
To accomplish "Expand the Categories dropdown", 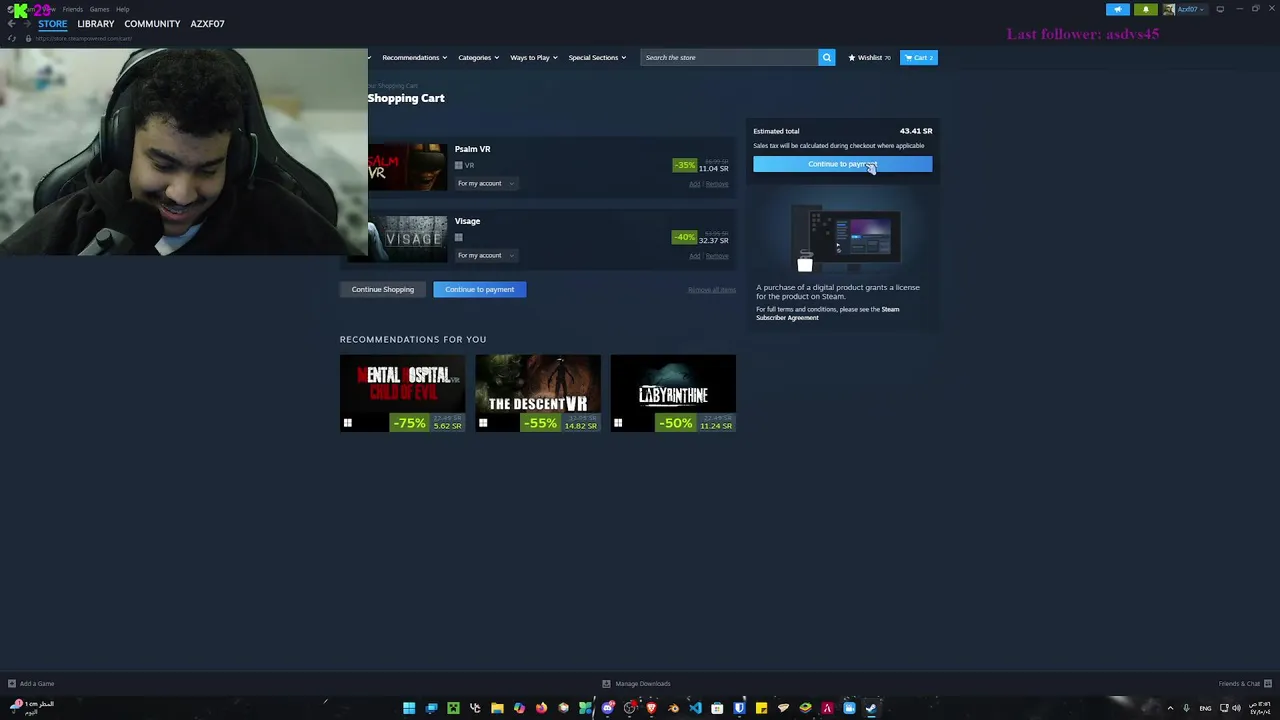I will [x=478, y=57].
